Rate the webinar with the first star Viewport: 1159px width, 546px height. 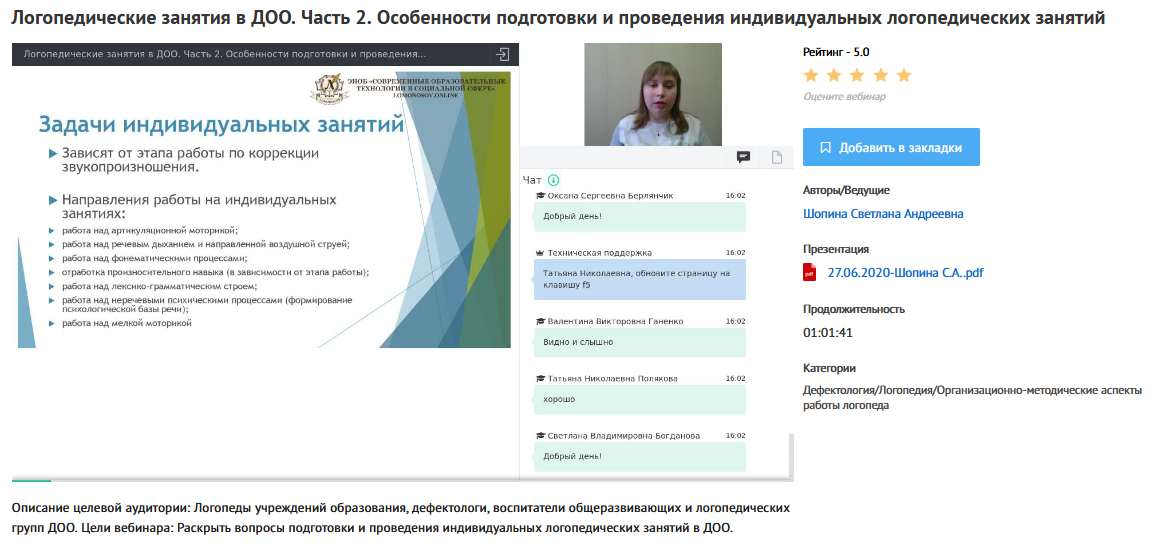click(x=811, y=75)
